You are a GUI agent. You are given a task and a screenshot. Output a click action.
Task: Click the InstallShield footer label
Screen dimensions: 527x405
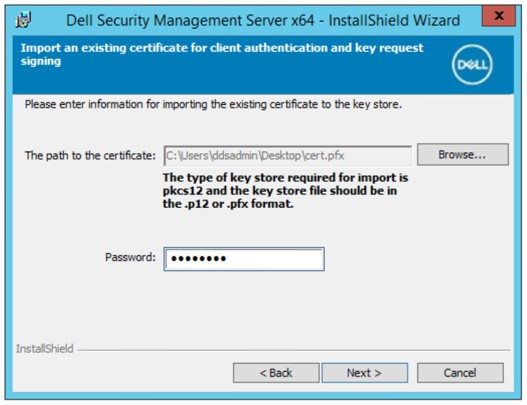click(45, 349)
